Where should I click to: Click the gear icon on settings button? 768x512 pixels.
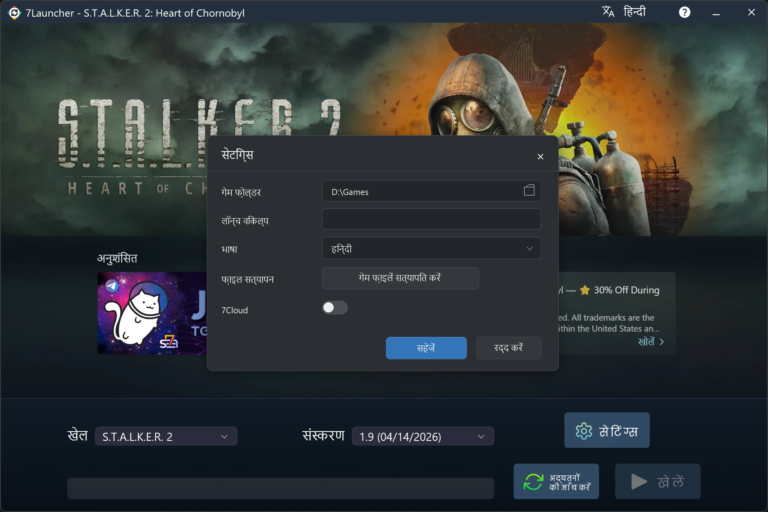coord(583,431)
